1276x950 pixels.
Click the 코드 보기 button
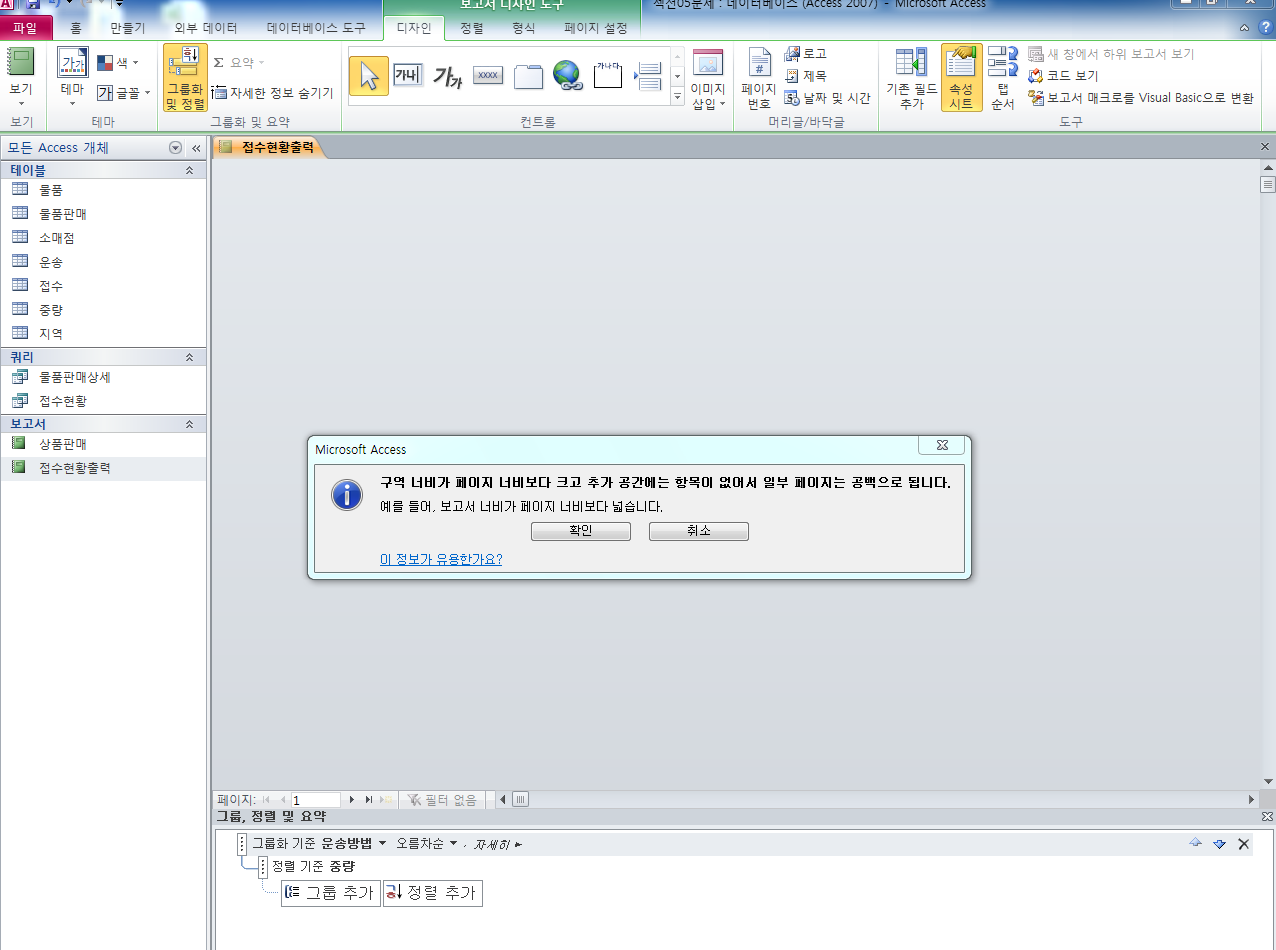click(1064, 76)
